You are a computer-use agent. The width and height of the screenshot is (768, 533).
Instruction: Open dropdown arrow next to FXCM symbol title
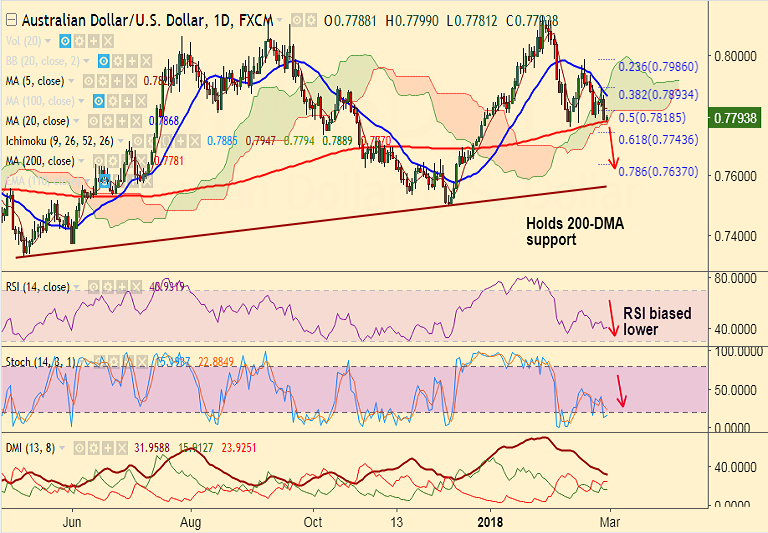[279, 20]
